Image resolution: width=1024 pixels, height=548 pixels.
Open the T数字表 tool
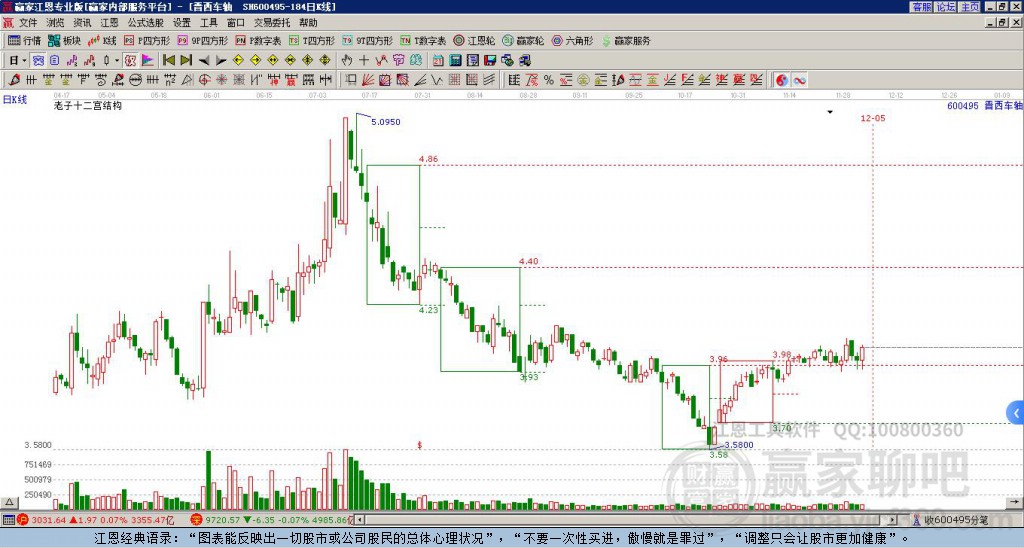(423, 40)
